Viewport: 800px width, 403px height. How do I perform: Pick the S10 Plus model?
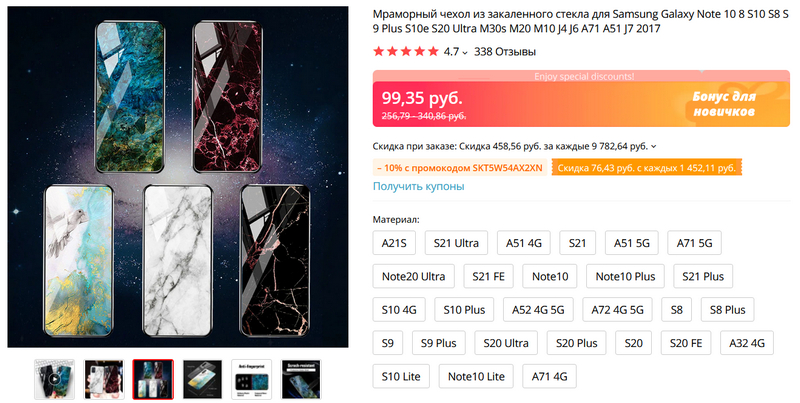[464, 310]
